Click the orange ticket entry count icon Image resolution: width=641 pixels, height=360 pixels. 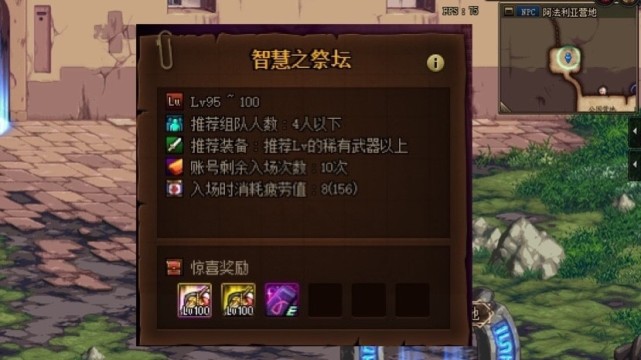174,167
